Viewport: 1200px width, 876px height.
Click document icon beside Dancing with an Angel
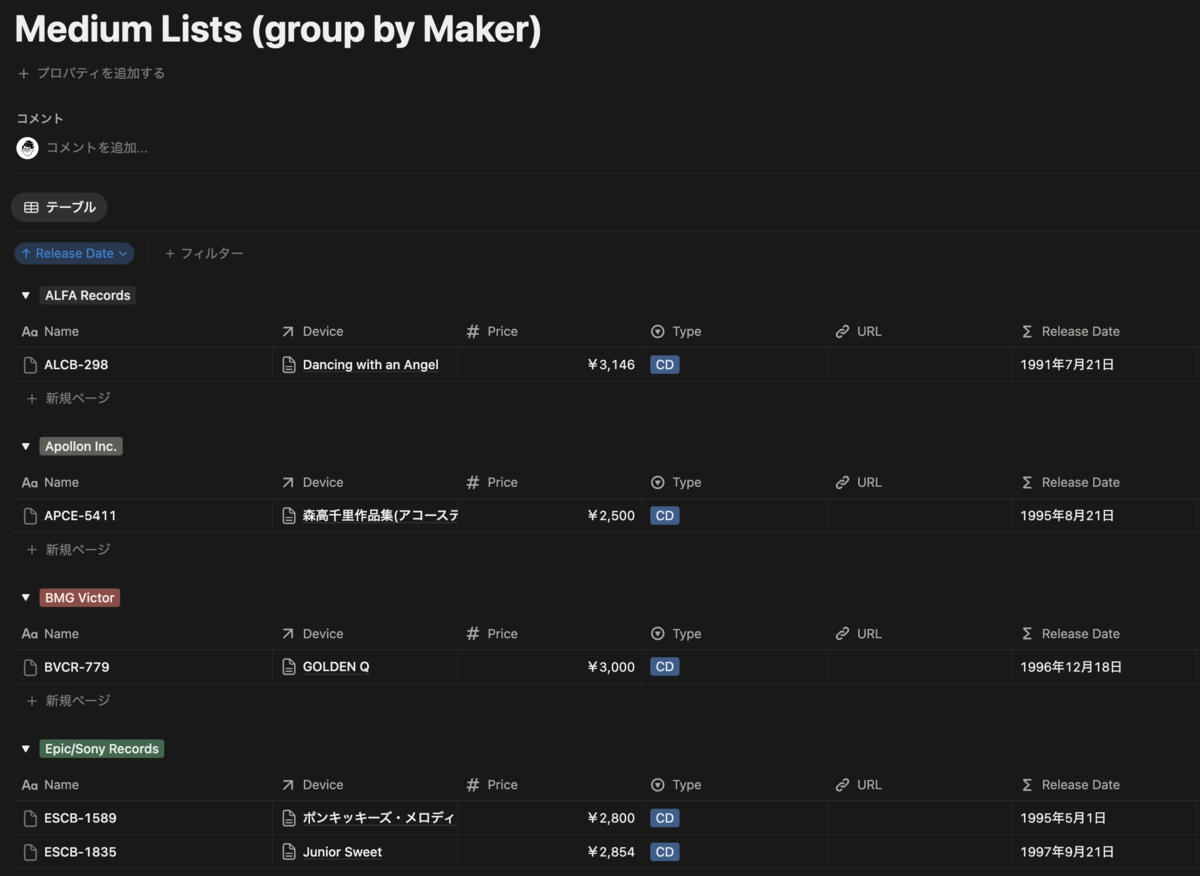[289, 365]
